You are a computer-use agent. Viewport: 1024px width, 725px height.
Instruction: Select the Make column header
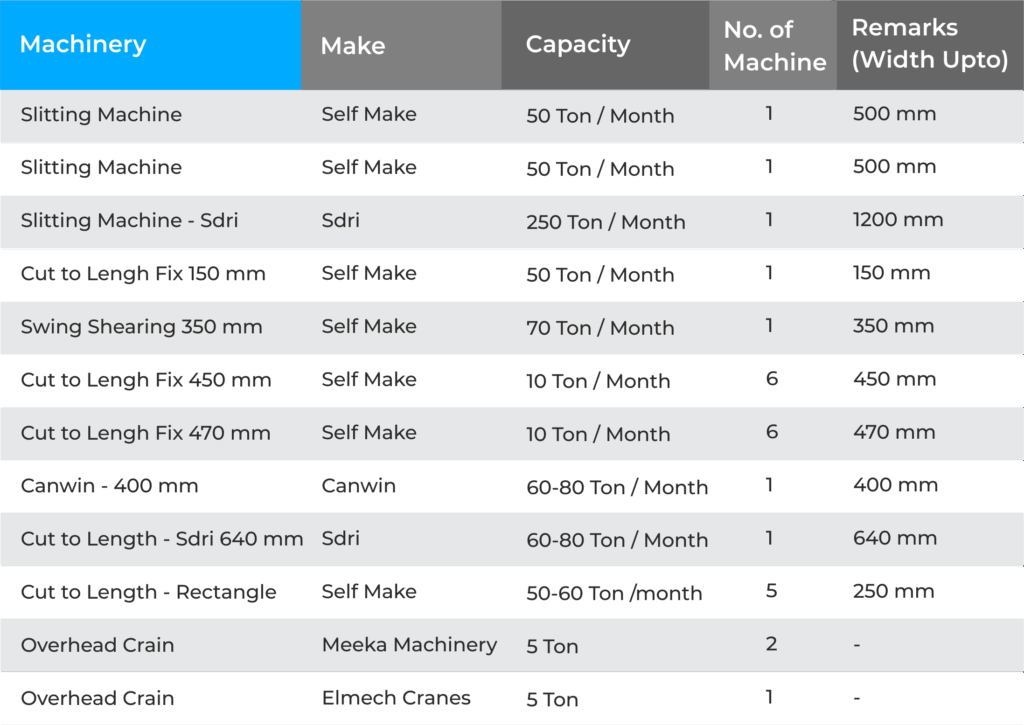pos(353,46)
